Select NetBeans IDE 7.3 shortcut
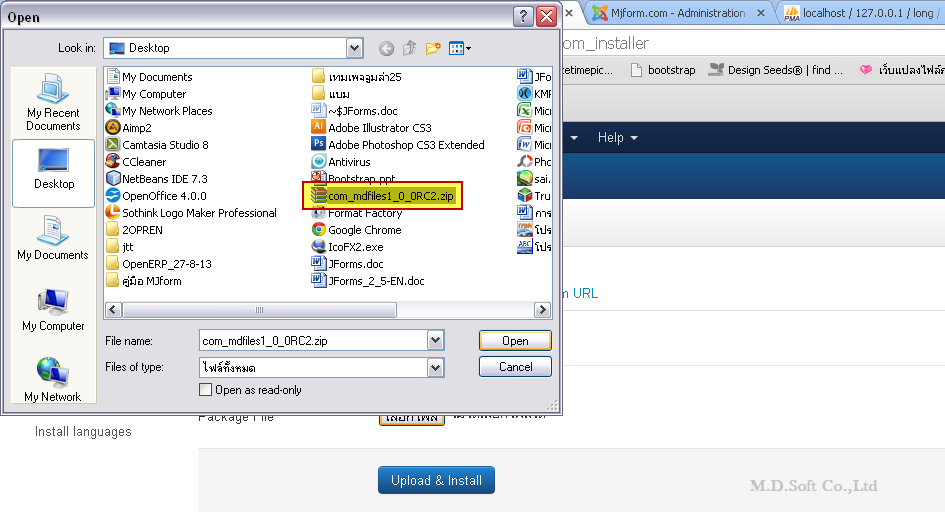Image resolution: width=945 pixels, height=530 pixels. click(156, 179)
